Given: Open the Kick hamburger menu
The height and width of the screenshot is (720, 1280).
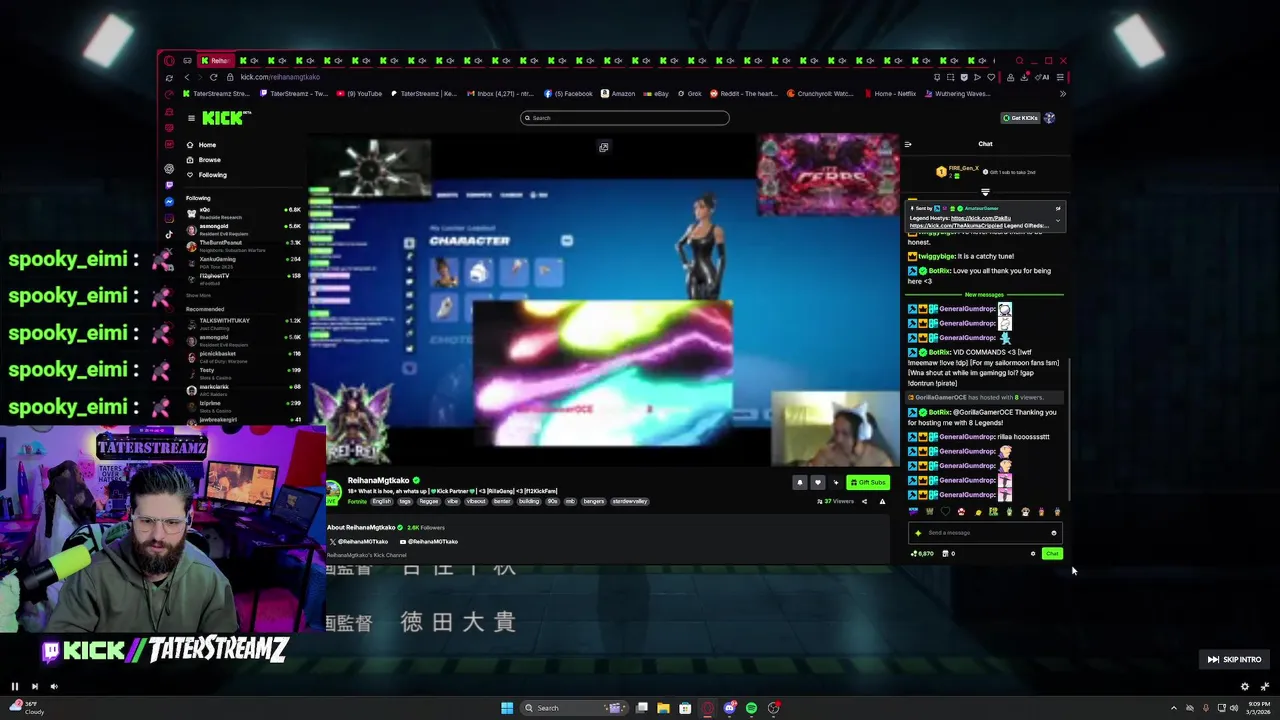Looking at the screenshot, I should [x=191, y=118].
